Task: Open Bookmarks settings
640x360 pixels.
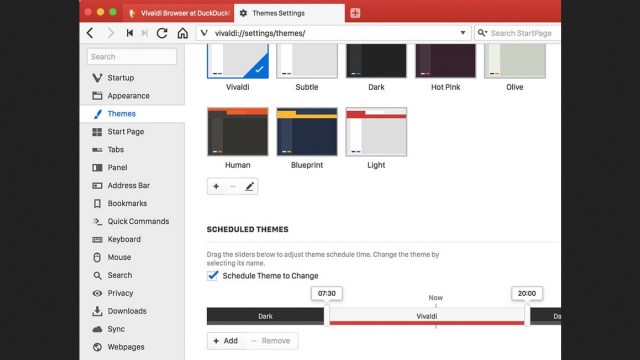Action: coord(132,203)
